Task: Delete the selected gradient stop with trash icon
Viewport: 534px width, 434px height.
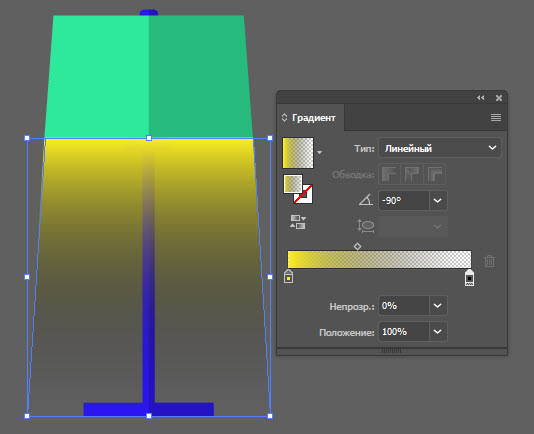Action: [x=489, y=261]
